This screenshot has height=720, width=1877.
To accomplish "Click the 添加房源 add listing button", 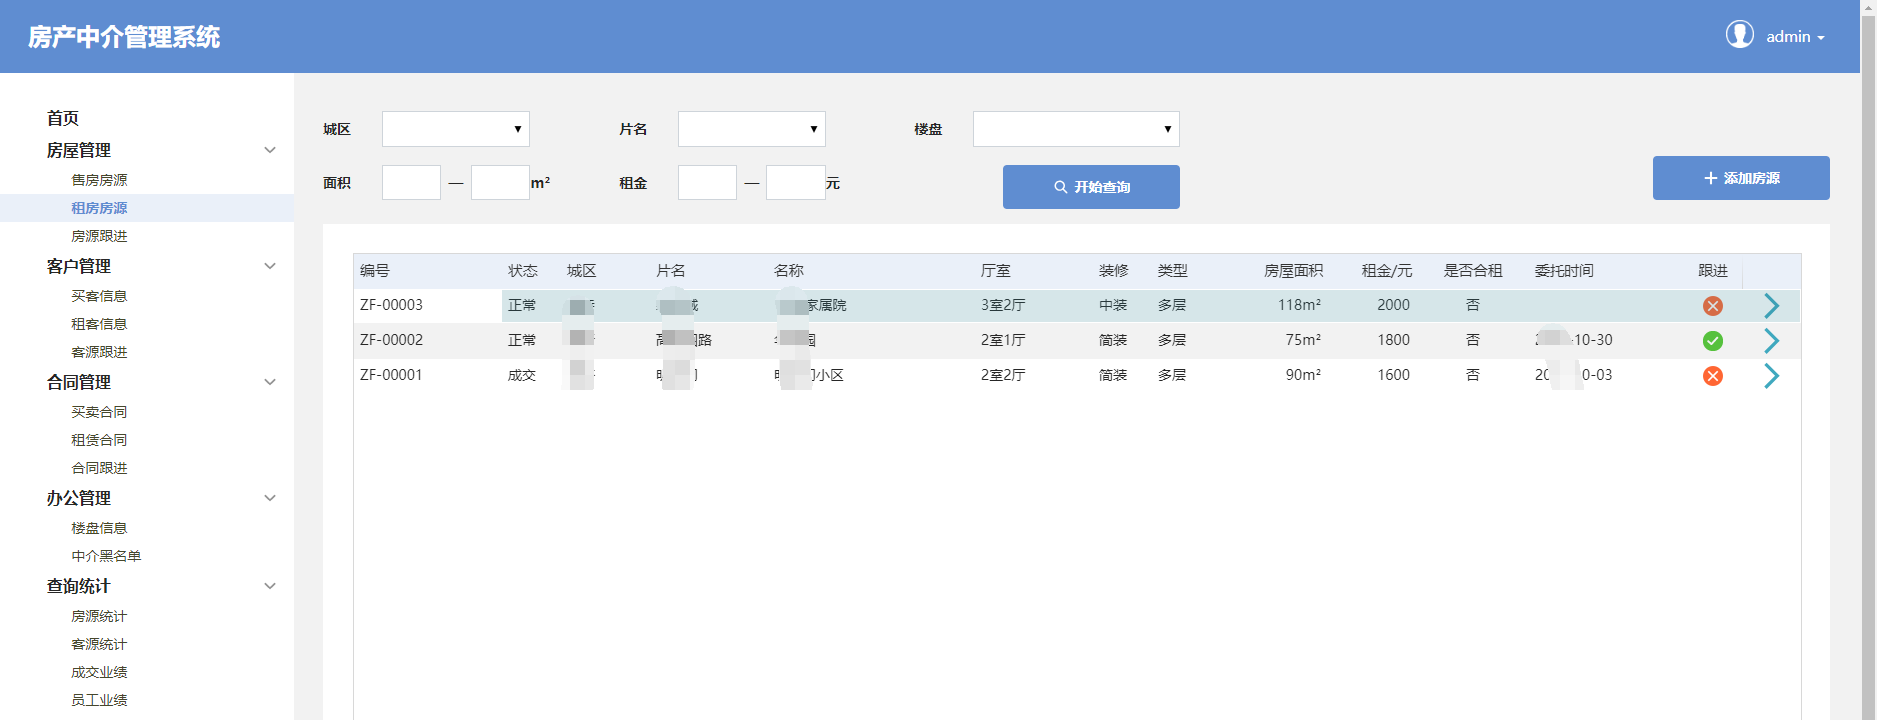I will [1740, 178].
